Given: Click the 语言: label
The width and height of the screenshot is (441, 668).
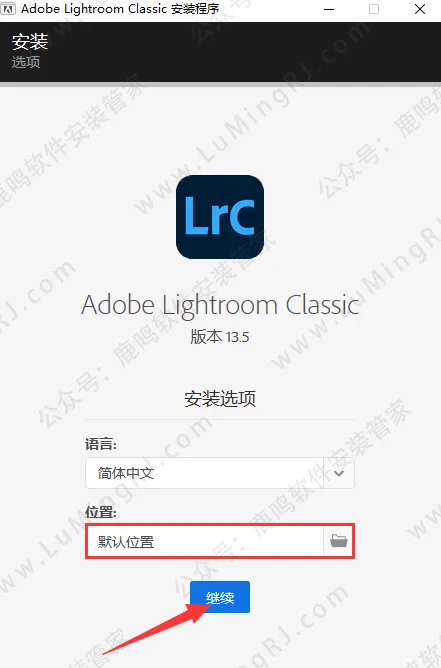Looking at the screenshot, I should coord(101,444).
